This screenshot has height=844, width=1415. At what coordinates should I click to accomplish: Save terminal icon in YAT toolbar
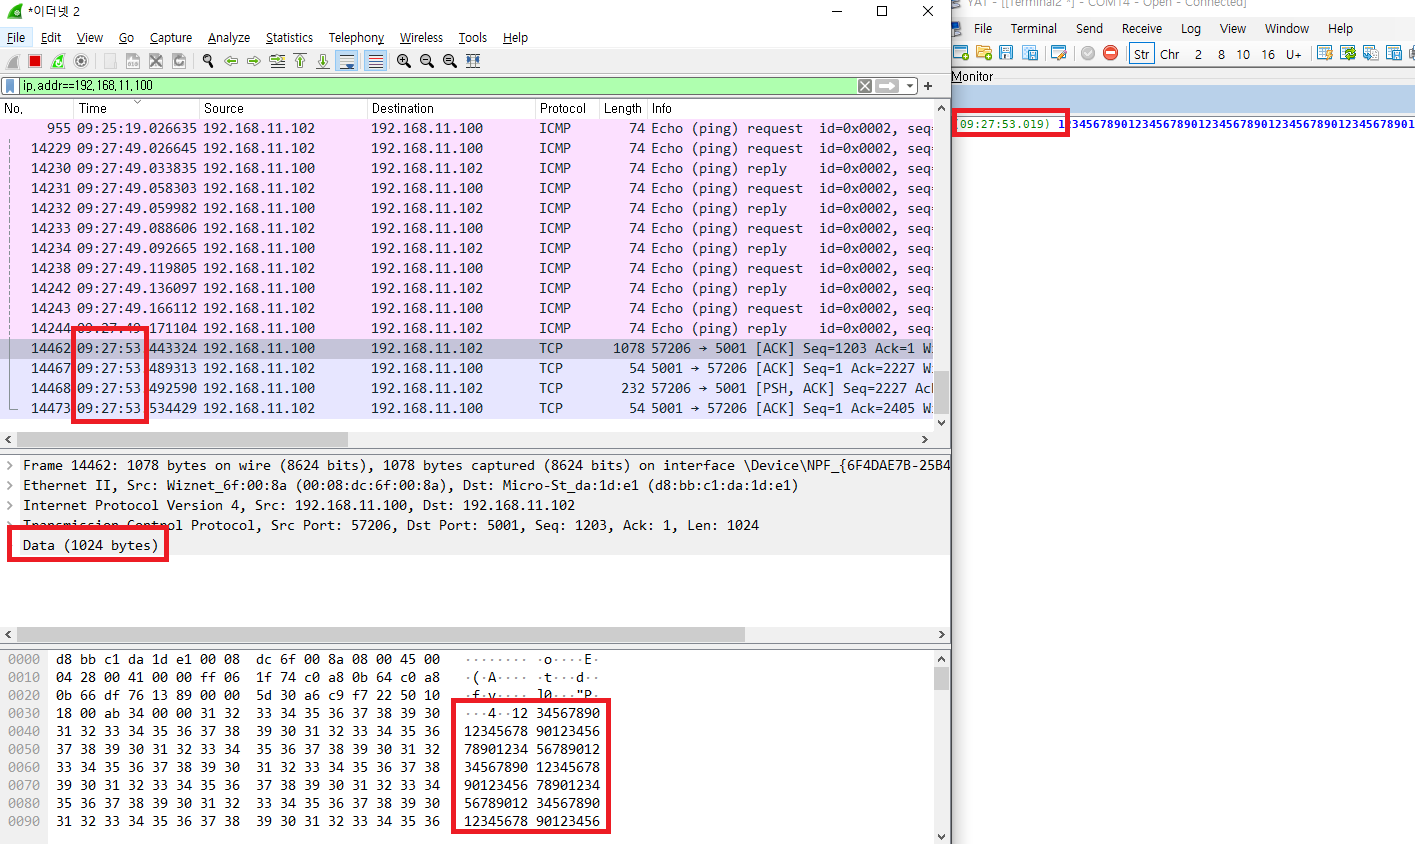tap(1006, 53)
